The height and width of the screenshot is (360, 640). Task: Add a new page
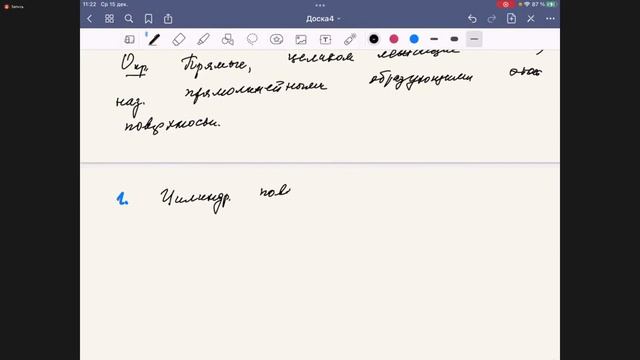tap(511, 18)
